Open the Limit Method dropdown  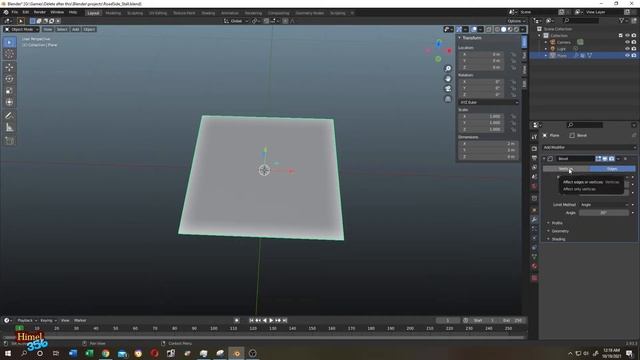tap(604, 204)
